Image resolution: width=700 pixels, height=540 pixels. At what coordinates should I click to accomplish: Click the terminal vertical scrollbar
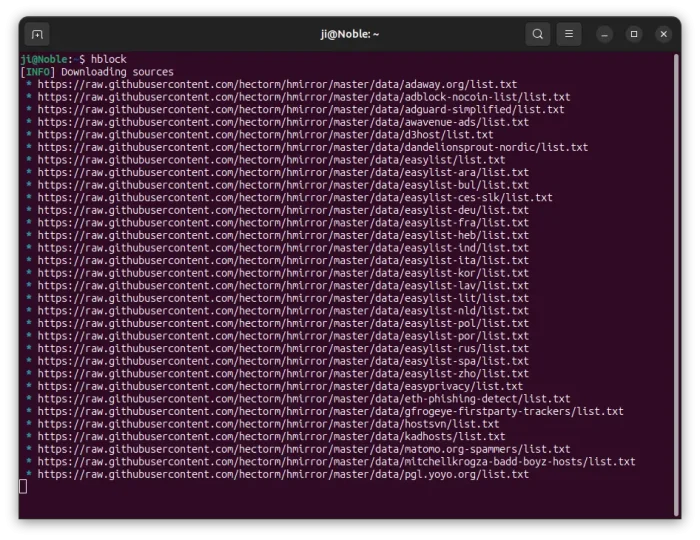point(677,285)
